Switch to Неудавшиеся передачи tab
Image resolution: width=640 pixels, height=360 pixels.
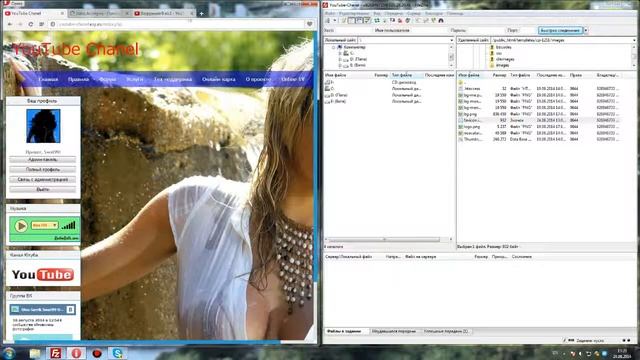pyautogui.click(x=393, y=331)
